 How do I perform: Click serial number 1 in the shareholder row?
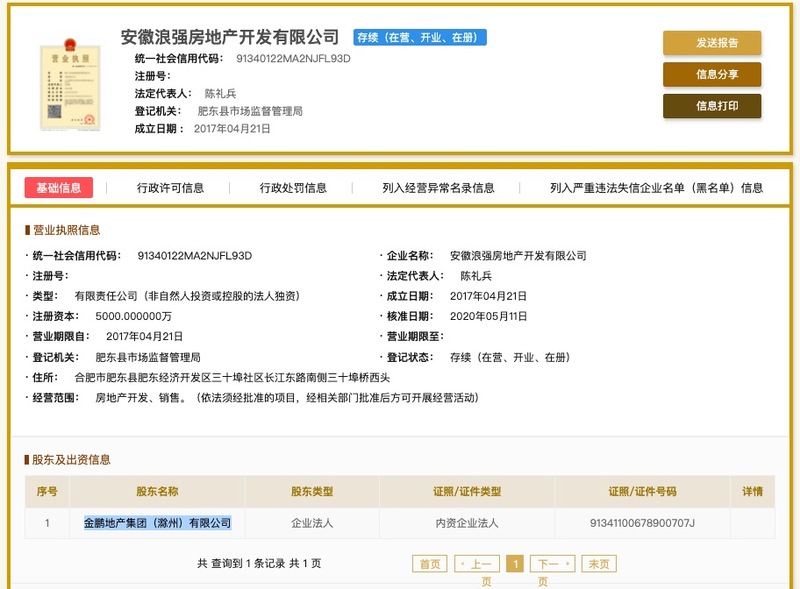tap(47, 523)
